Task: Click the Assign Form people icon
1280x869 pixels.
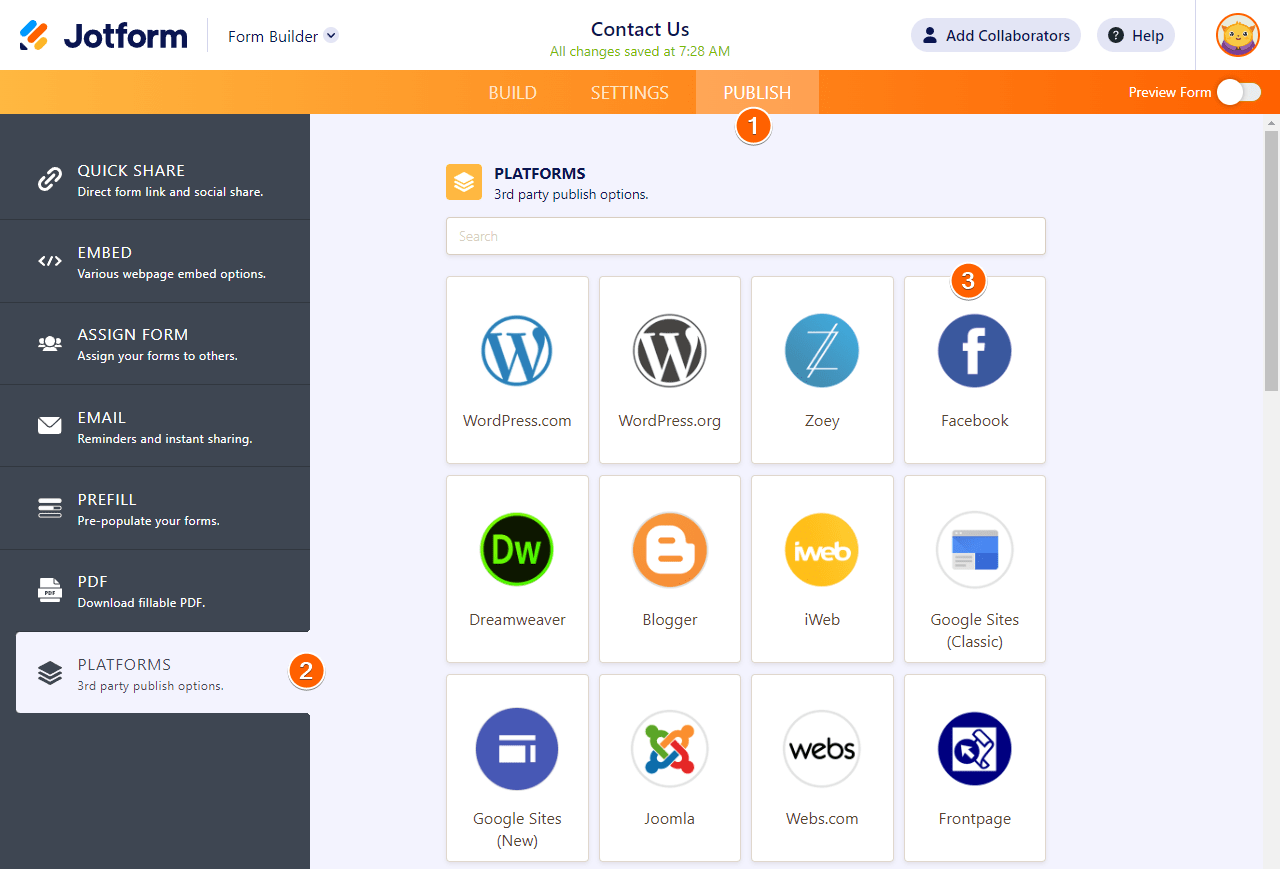Action: pyautogui.click(x=50, y=344)
